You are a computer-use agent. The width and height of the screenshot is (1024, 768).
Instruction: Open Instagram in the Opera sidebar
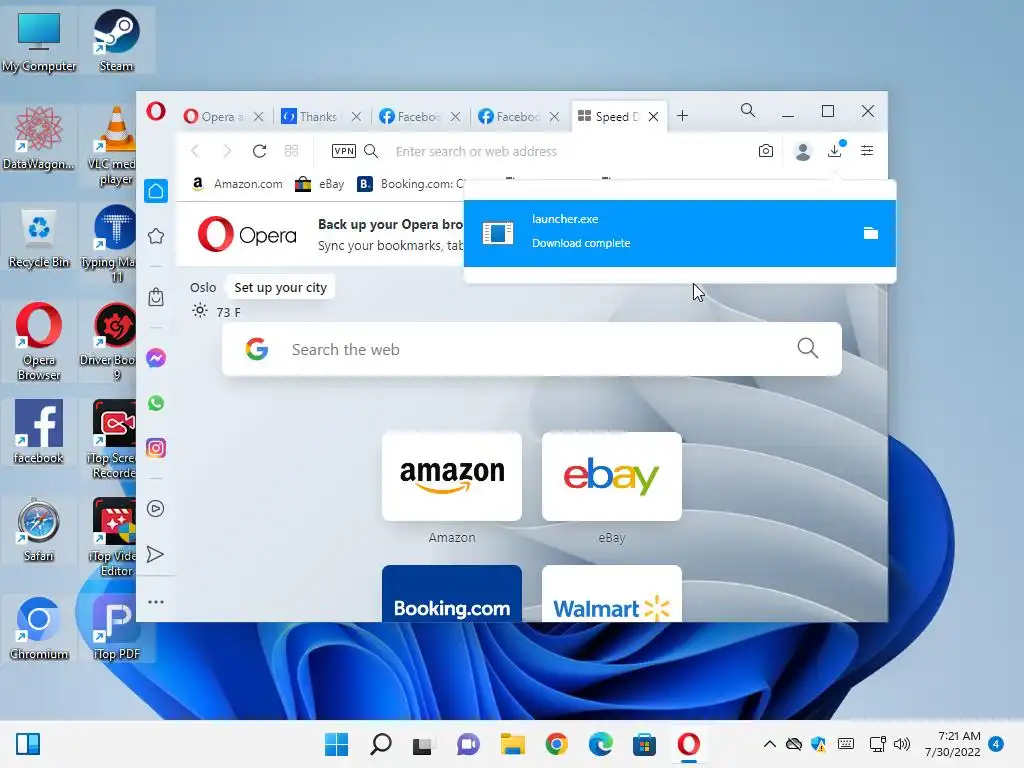point(156,448)
